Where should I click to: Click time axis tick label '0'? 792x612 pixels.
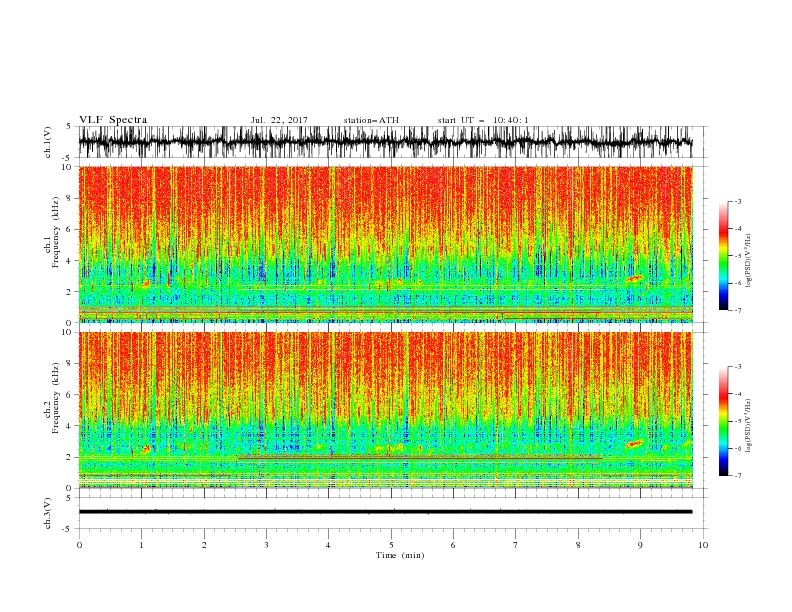tap(79, 545)
